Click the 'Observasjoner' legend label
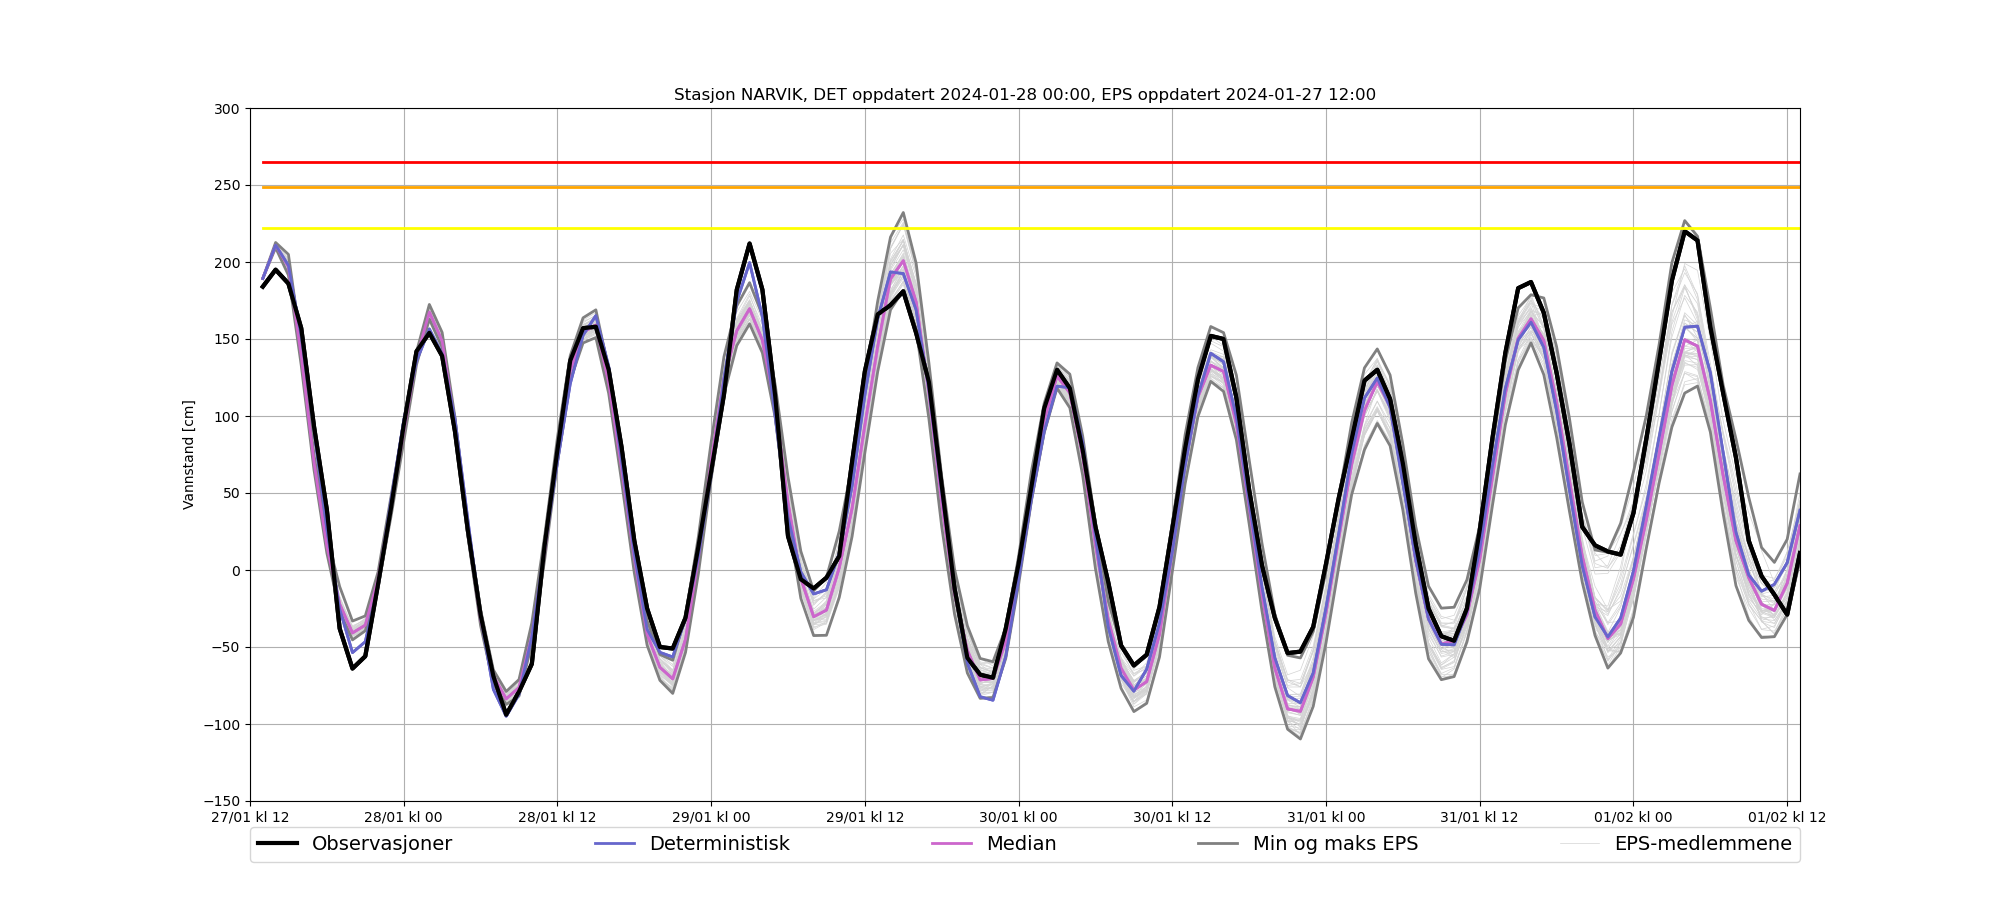The width and height of the screenshot is (2000, 900). (382, 844)
